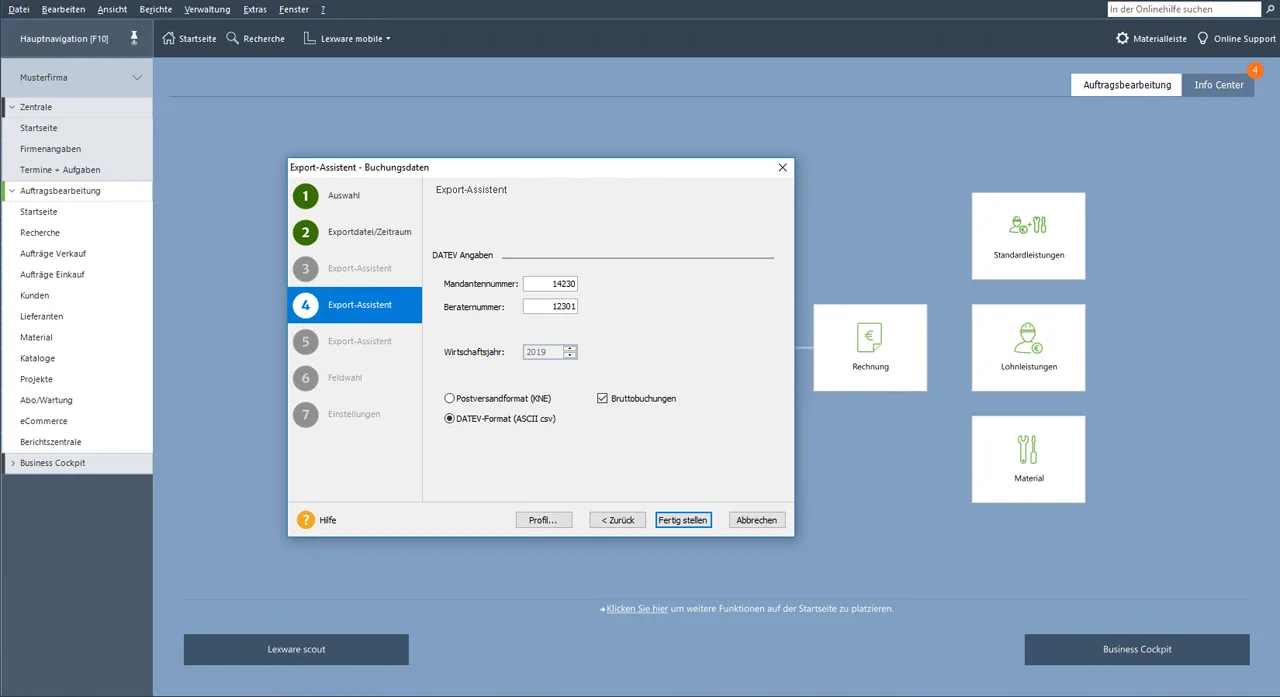The width and height of the screenshot is (1280, 697).
Task: Click the Info Center notification badge
Action: (x=1255, y=71)
